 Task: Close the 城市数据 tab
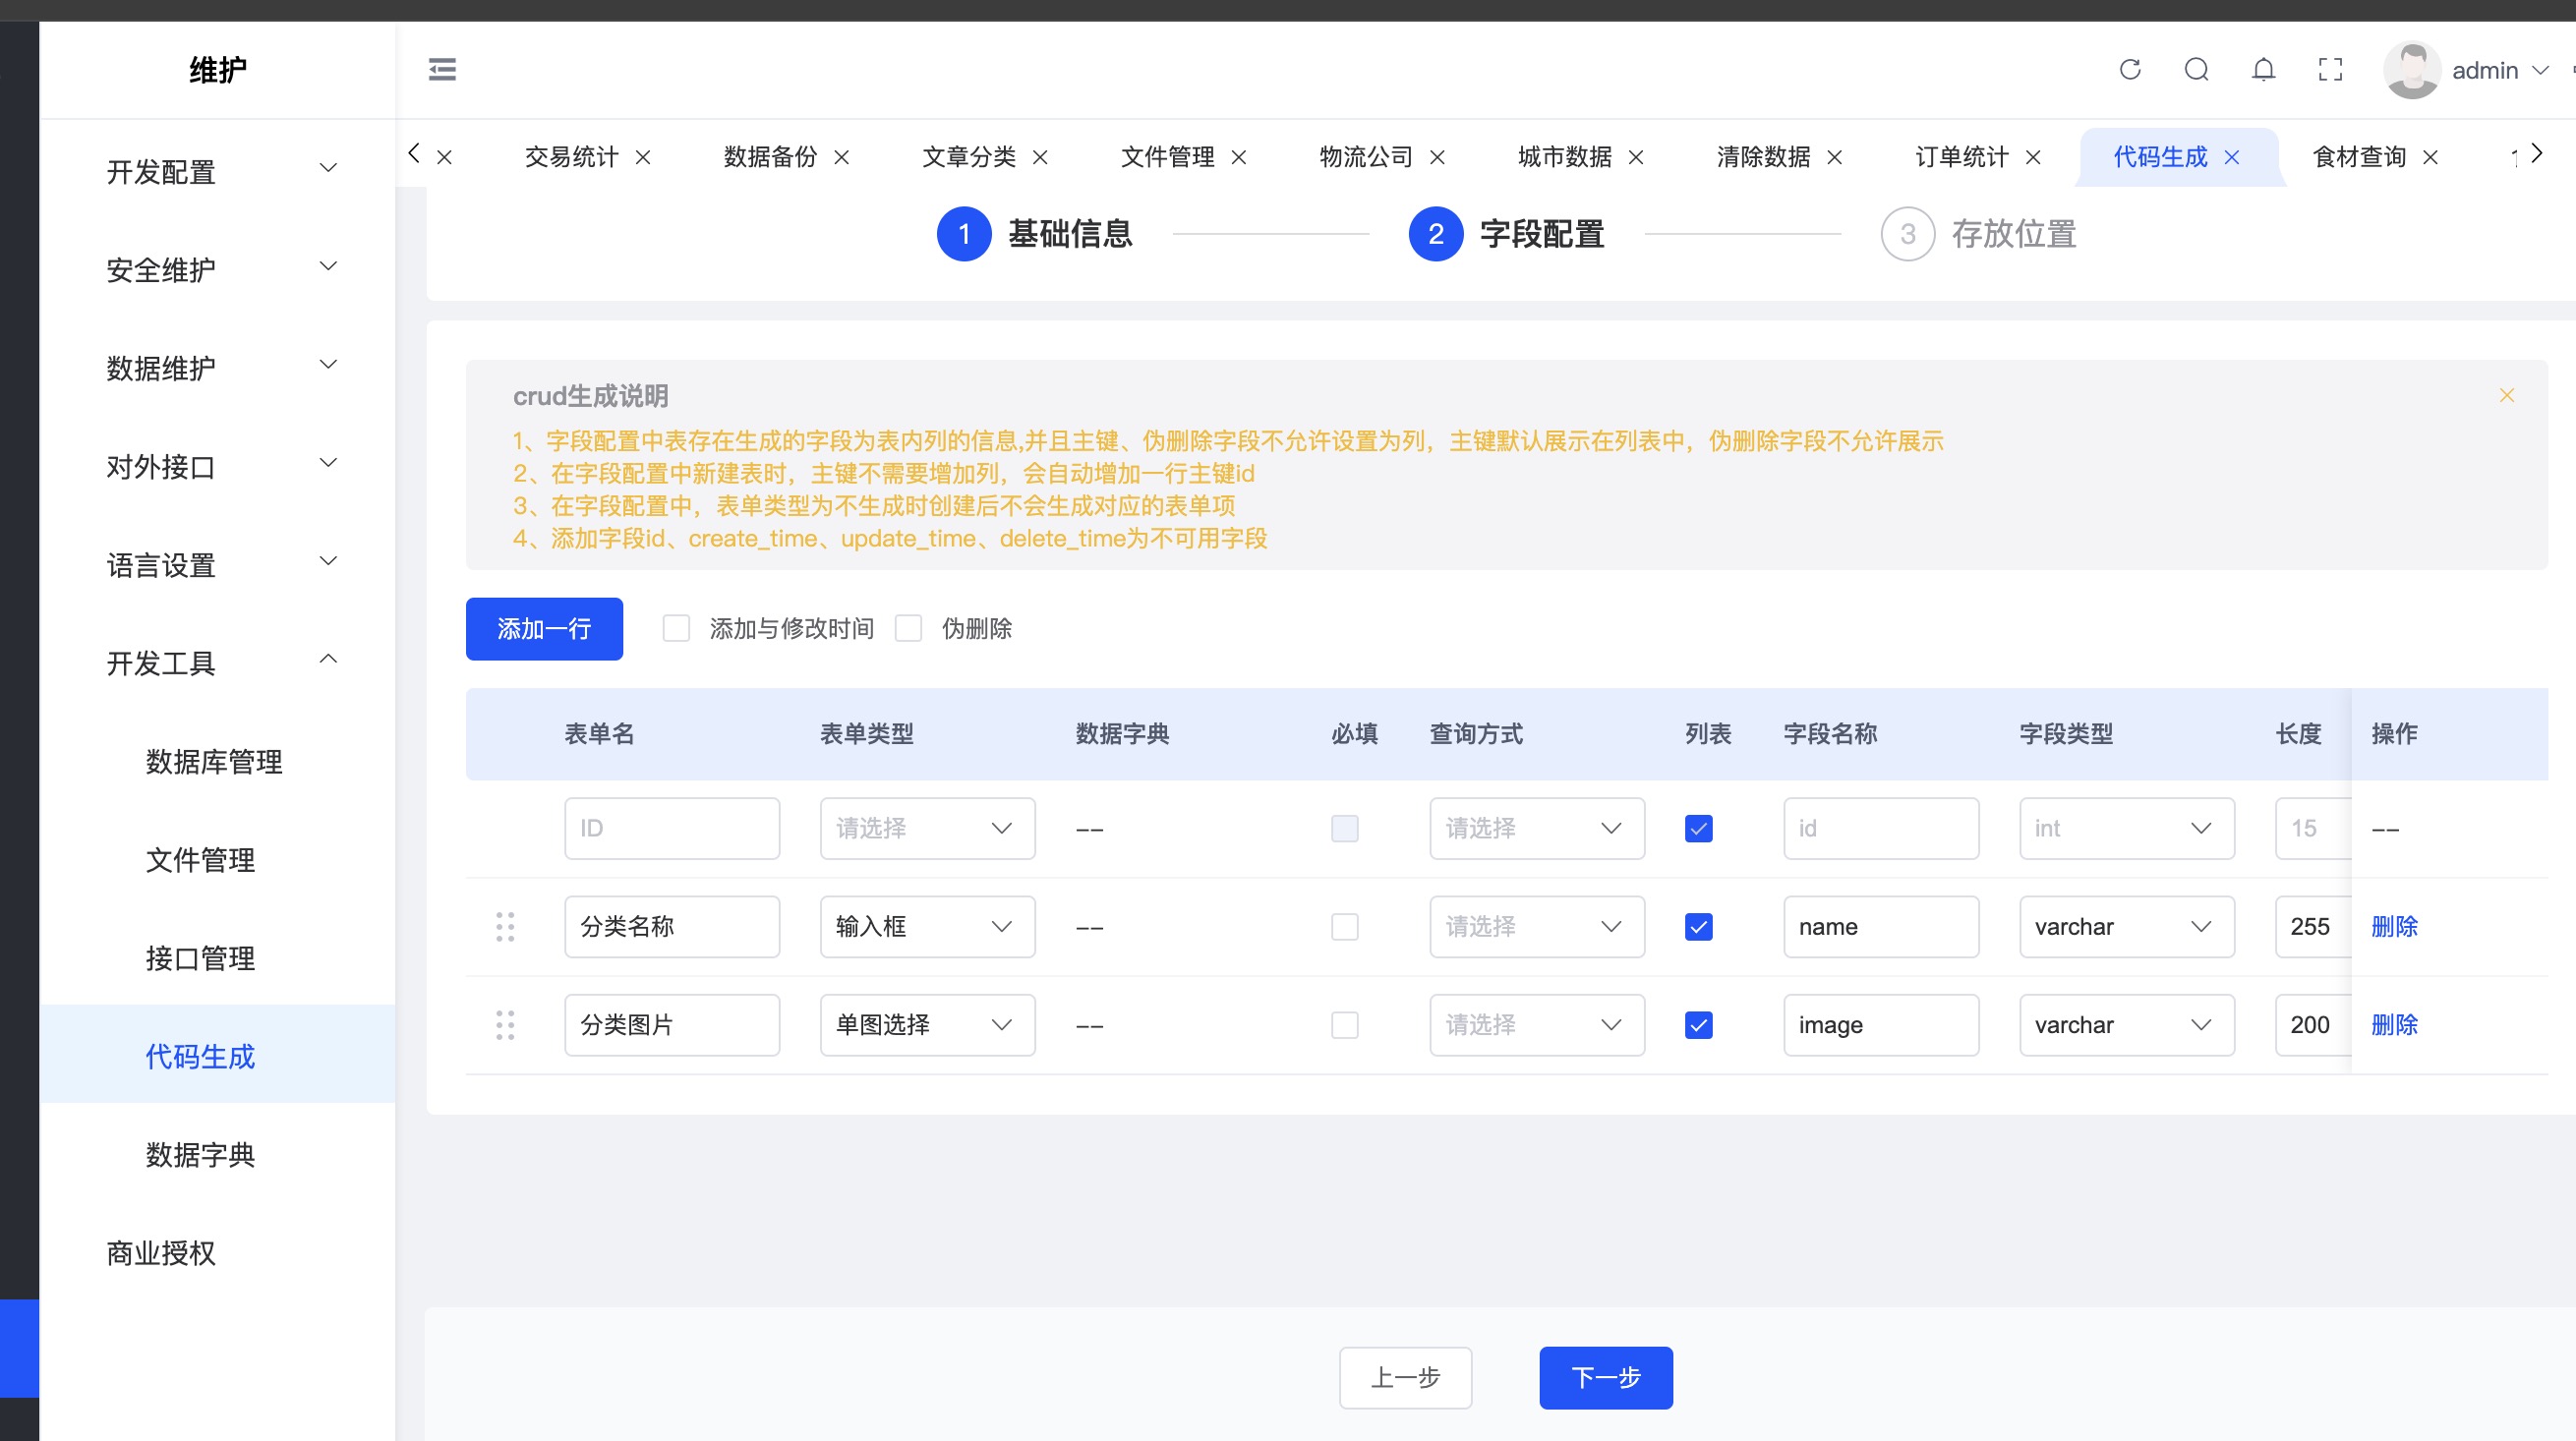pyautogui.click(x=1636, y=157)
